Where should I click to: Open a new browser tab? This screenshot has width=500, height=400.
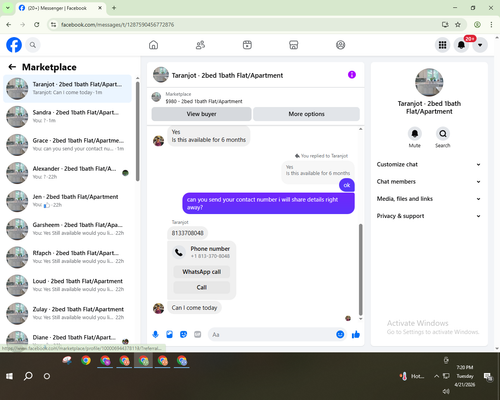(x=114, y=8)
